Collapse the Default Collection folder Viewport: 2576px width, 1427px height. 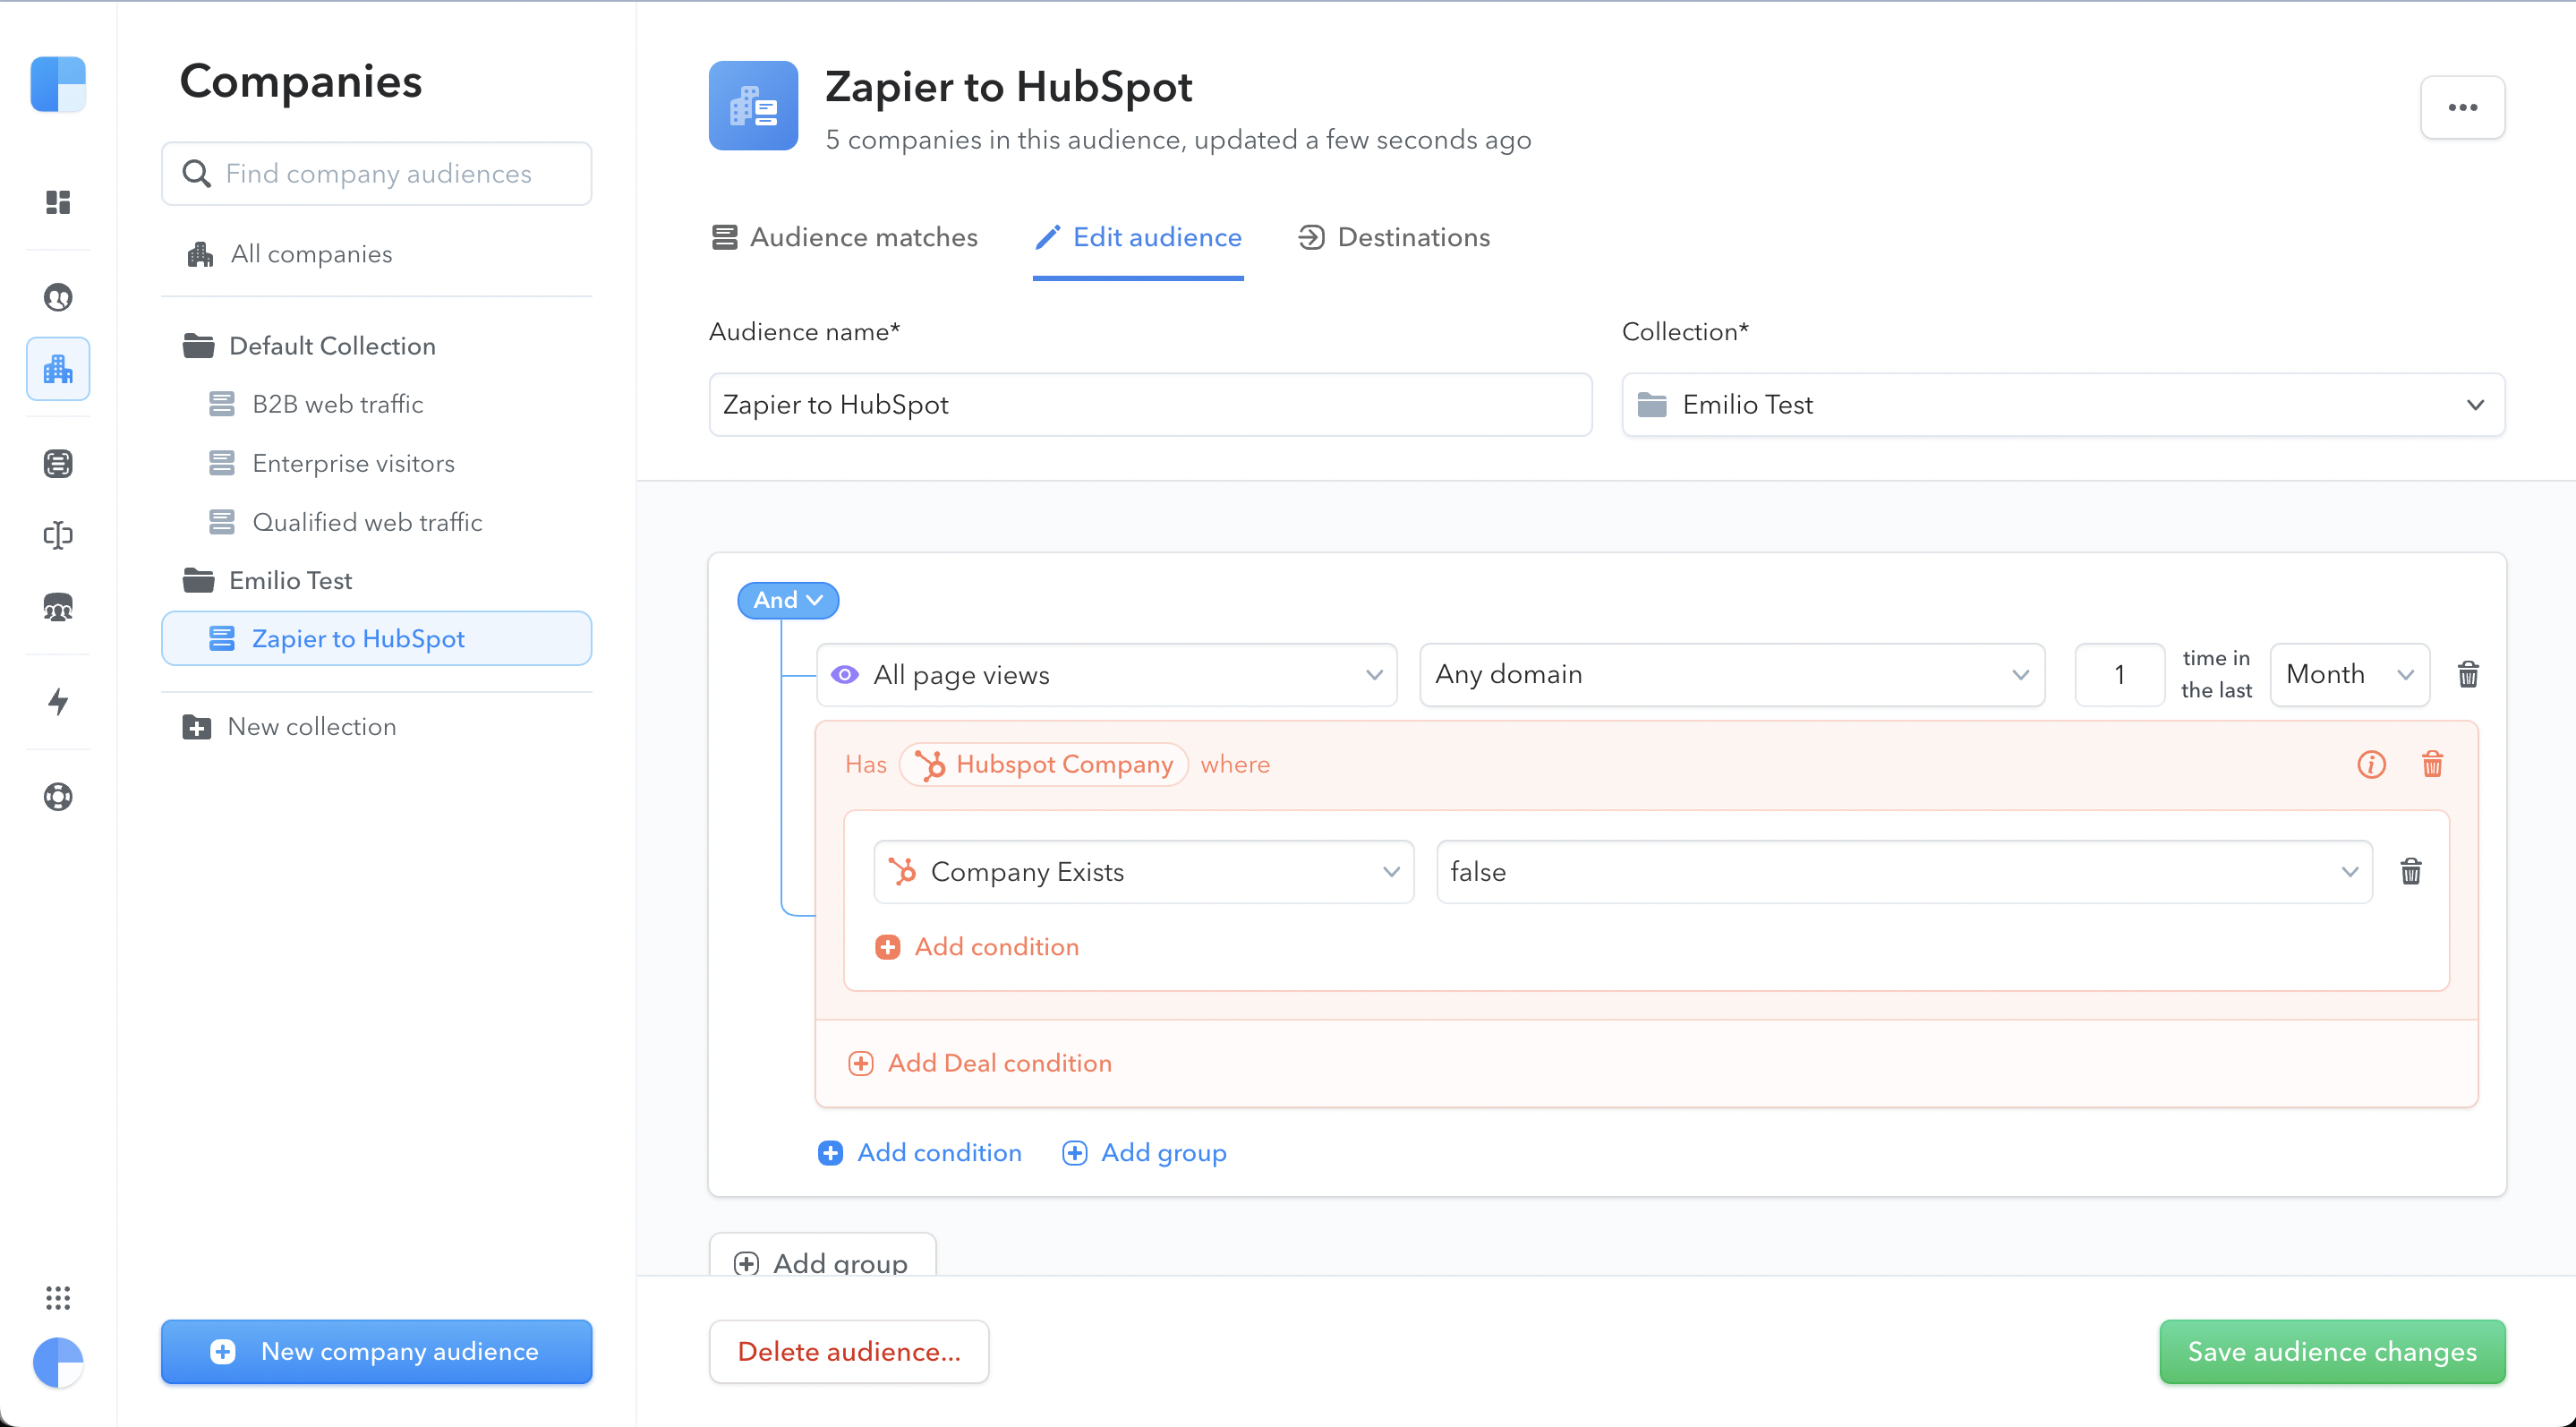310,346
